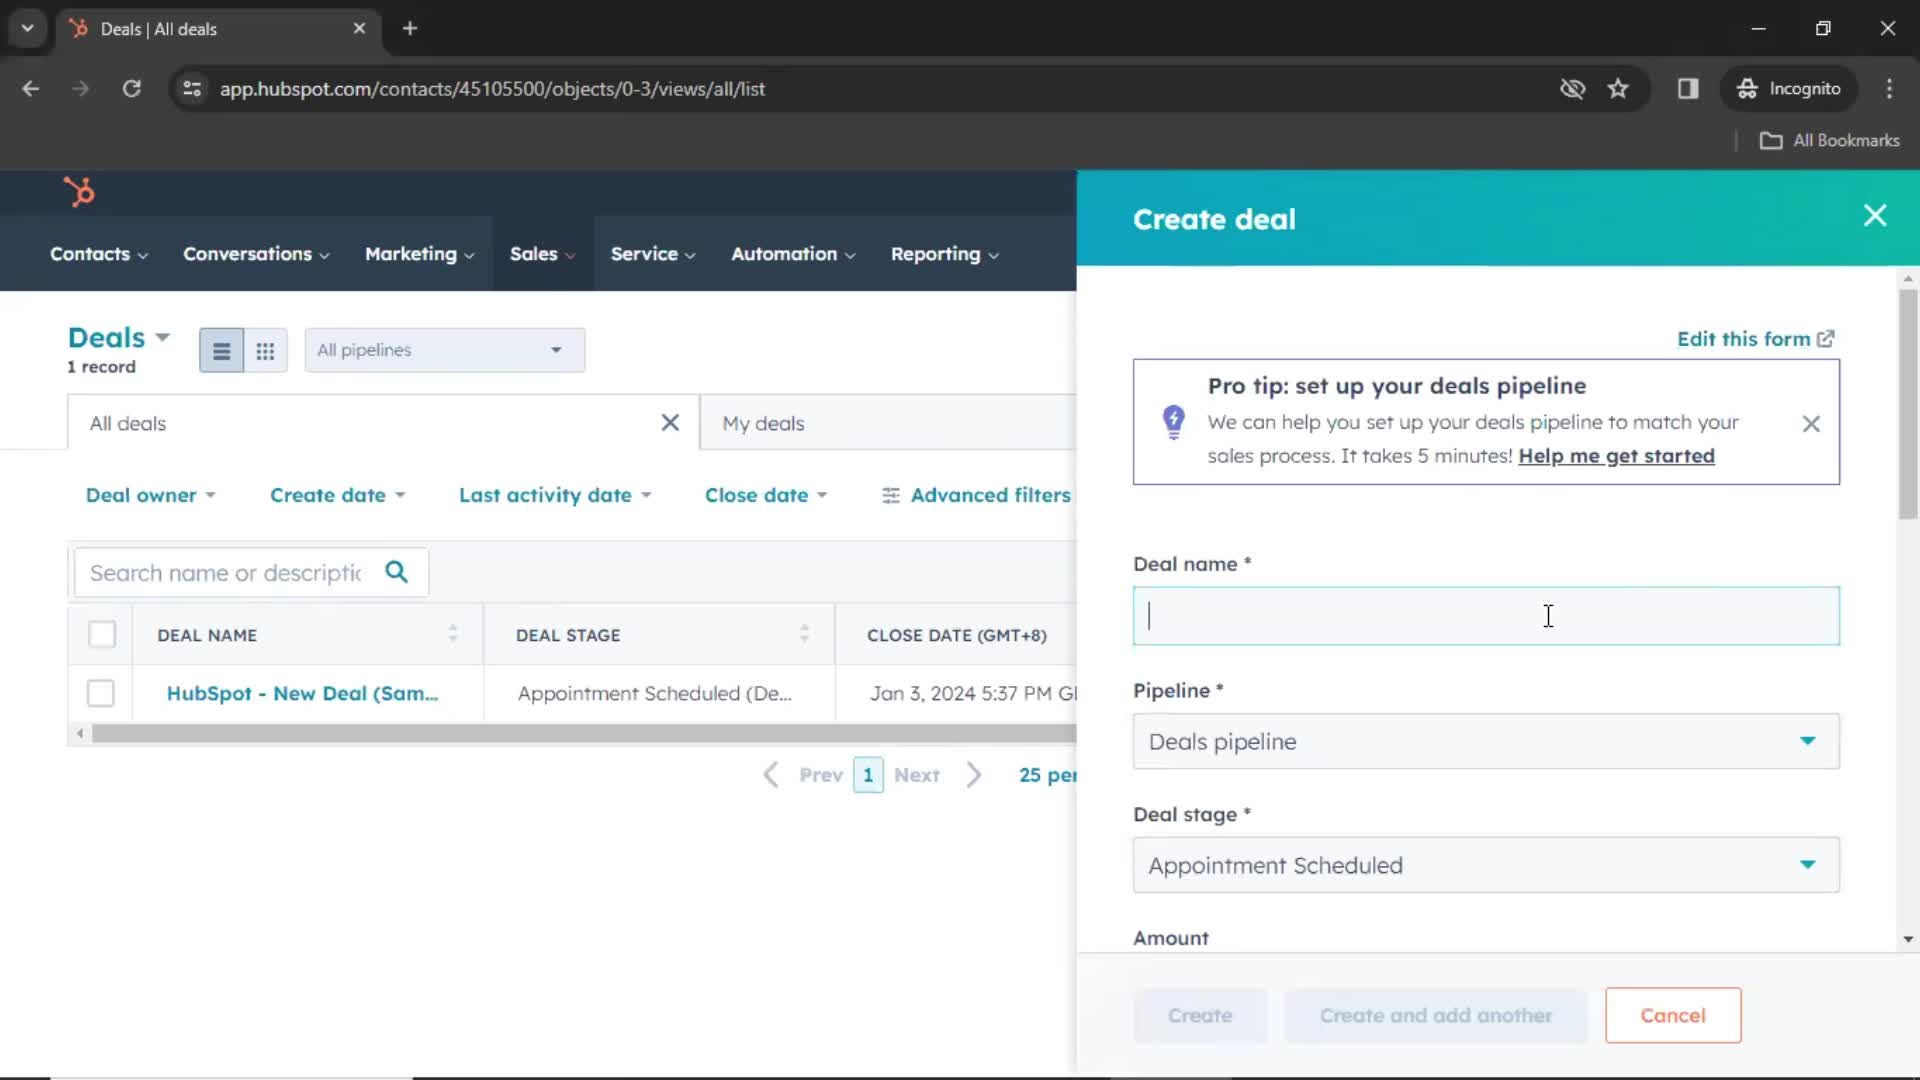1920x1080 pixels.
Task: Click the Create deal panel scrollbar
Action: tap(1908, 404)
